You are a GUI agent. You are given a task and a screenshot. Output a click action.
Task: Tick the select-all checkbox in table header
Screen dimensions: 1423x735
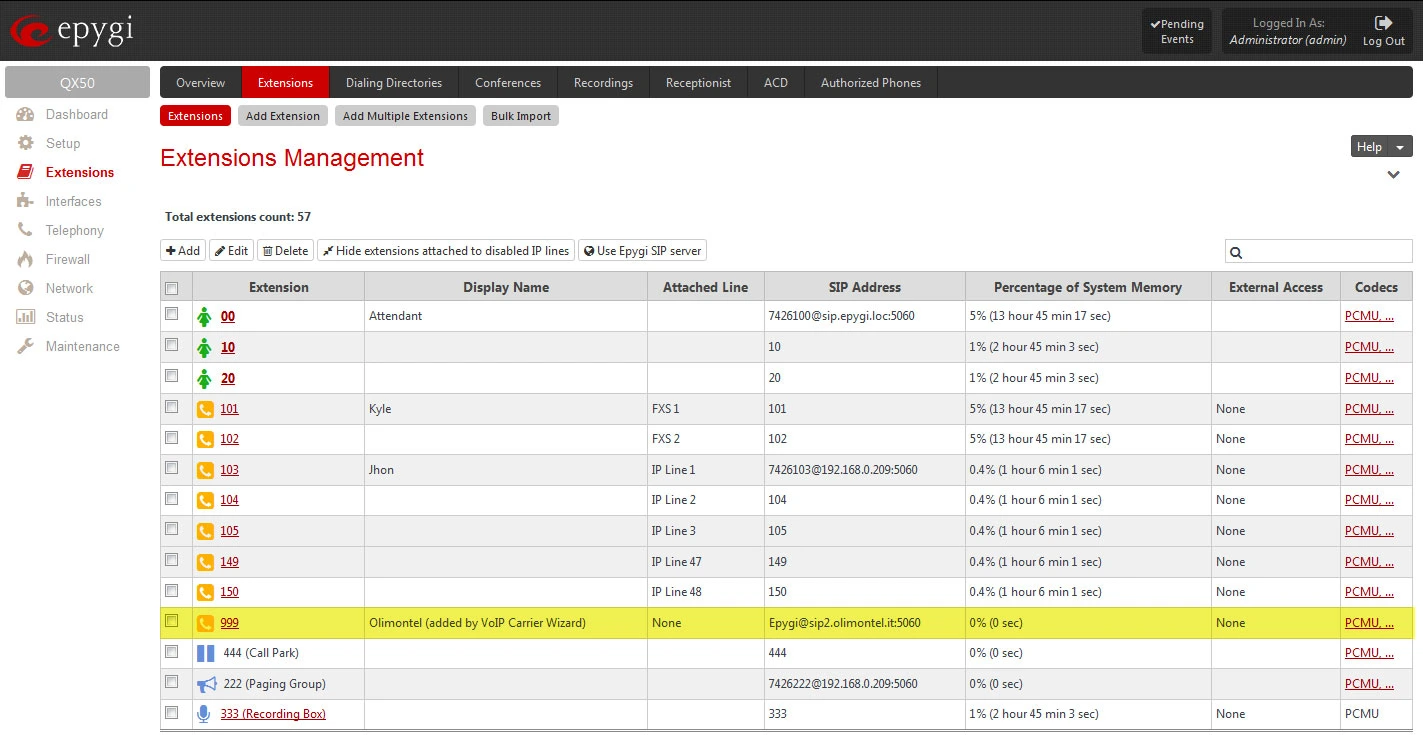click(x=172, y=288)
